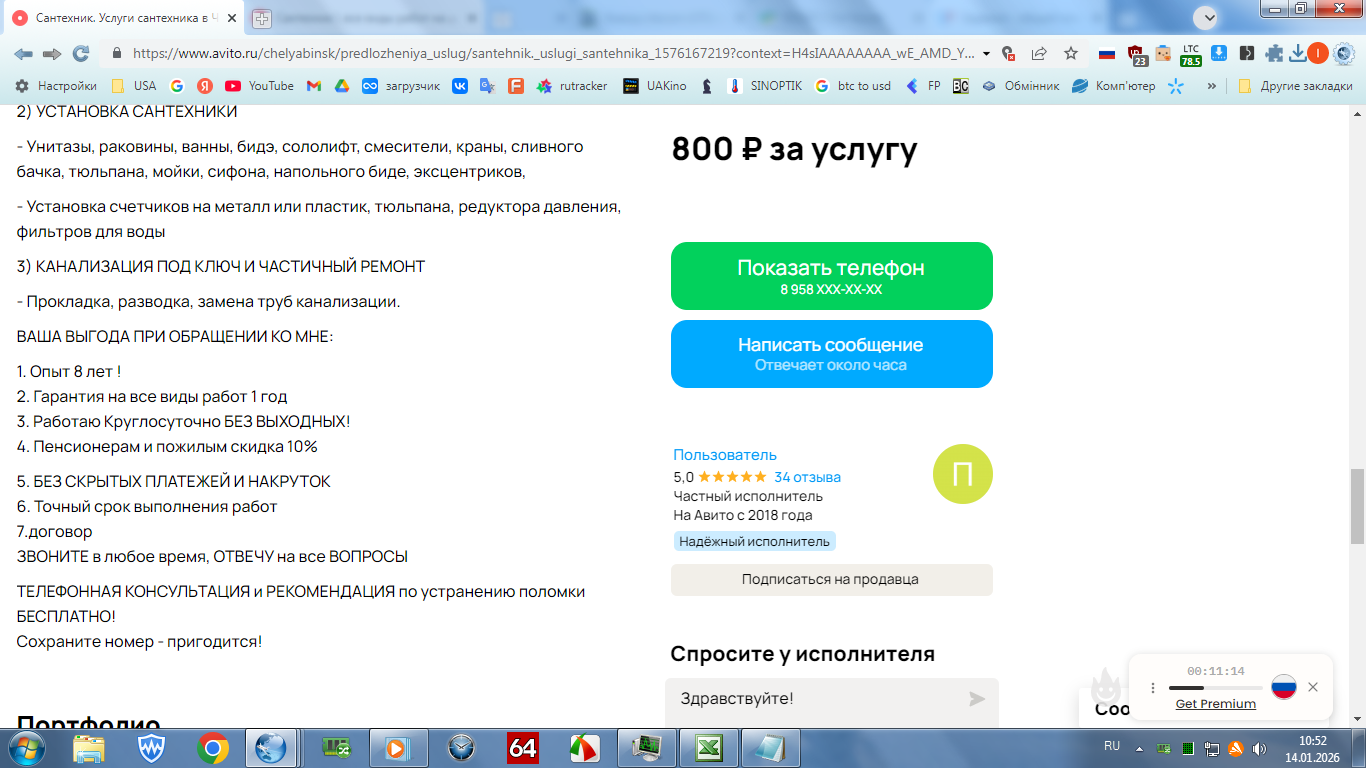1366x768 pixels.
Task: Expand the hidden bookmarks chevron
Action: coord(1212,86)
